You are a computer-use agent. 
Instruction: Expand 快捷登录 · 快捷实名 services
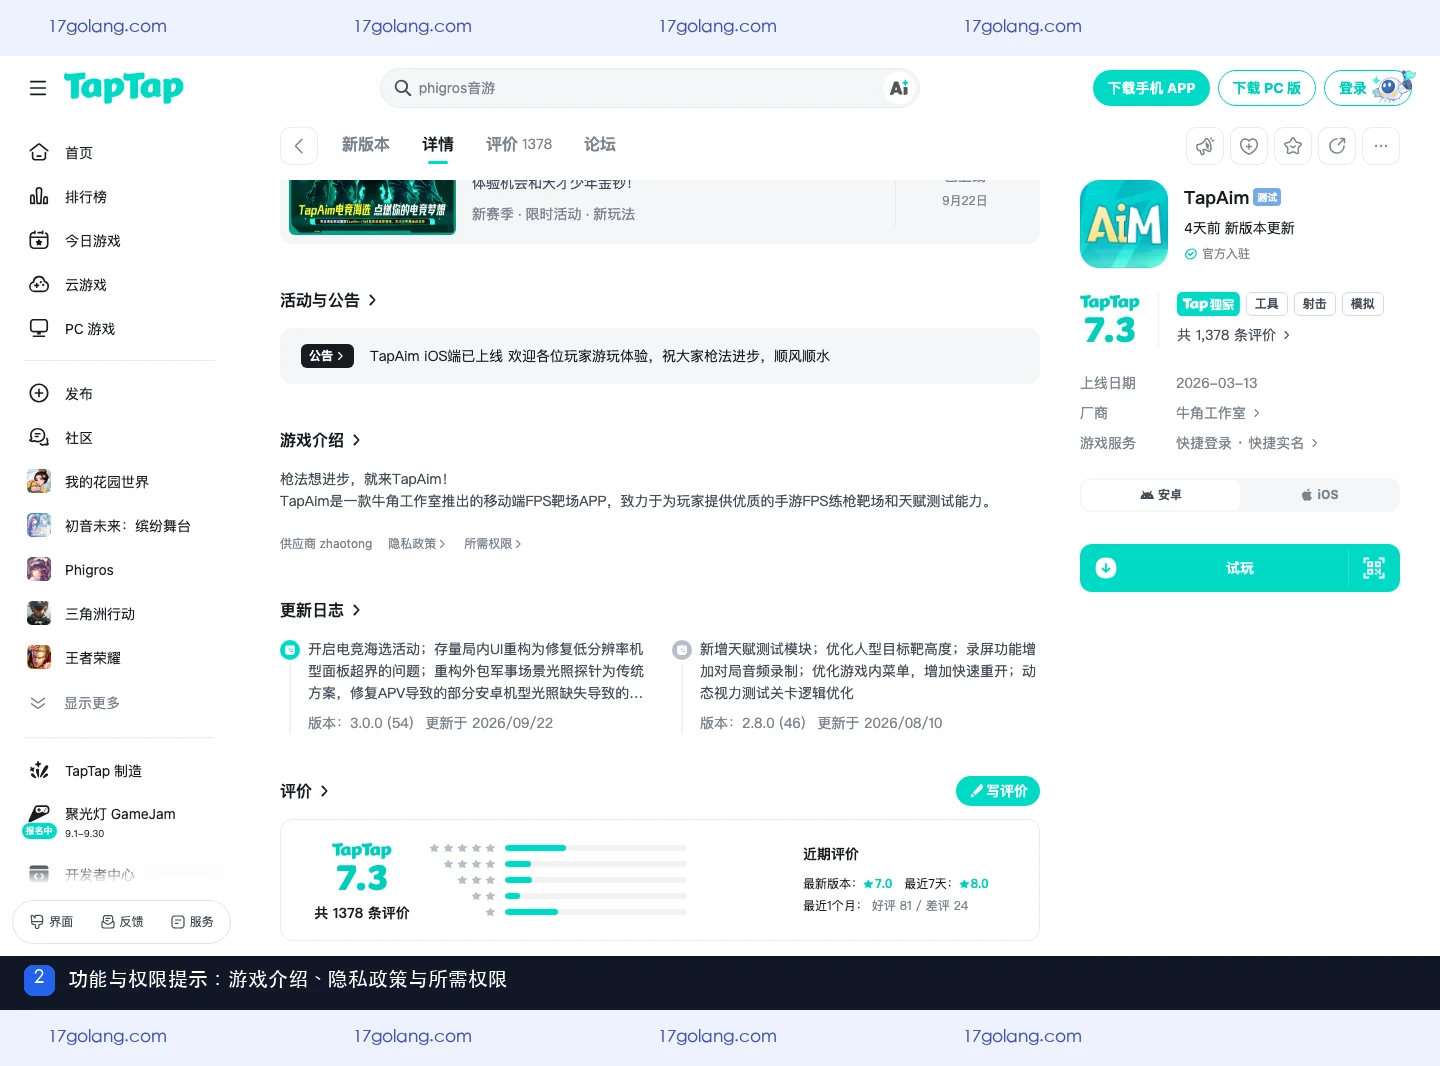1247,443
